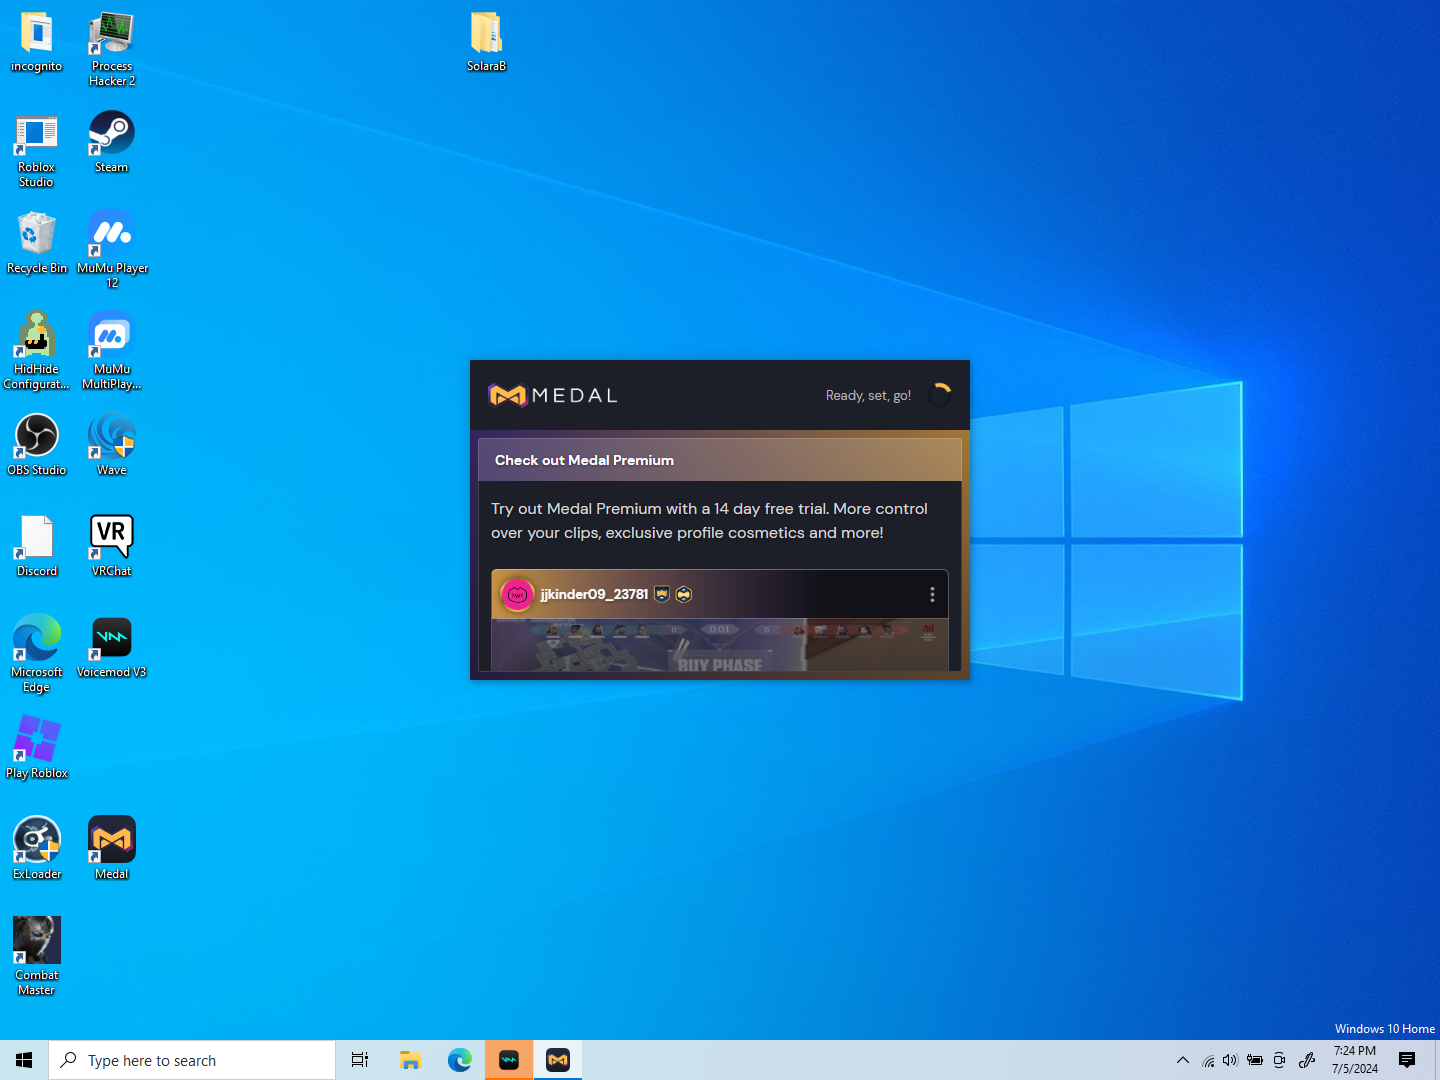Screen dimensions: 1440x1080
Task: Launch VRChat from desktop
Action: [x=112, y=546]
